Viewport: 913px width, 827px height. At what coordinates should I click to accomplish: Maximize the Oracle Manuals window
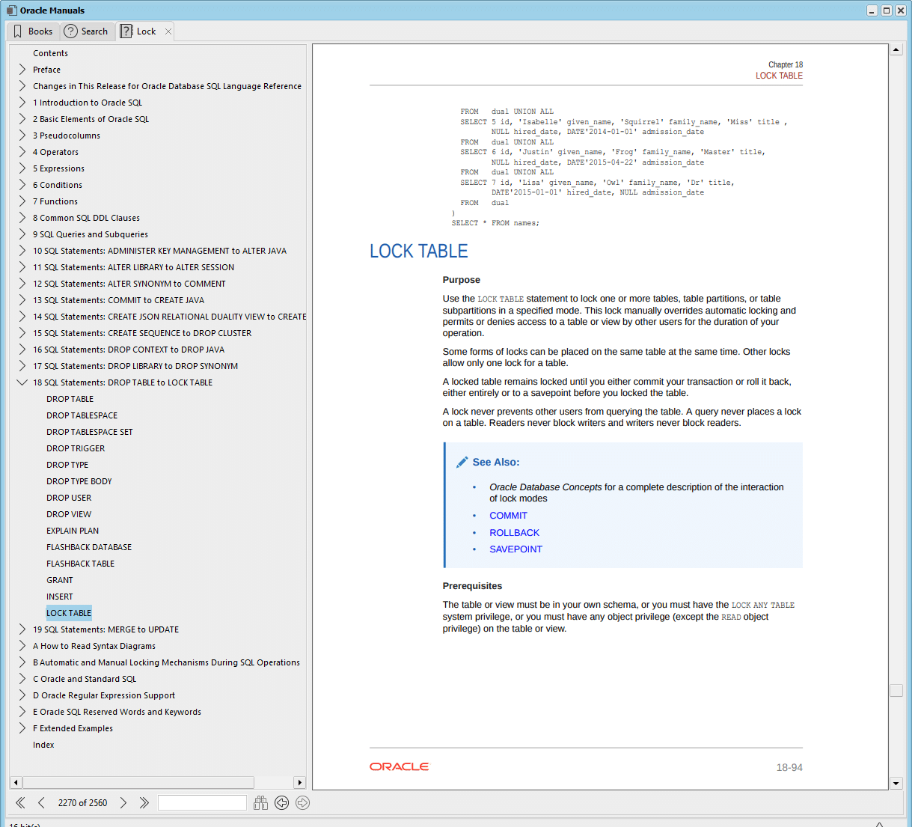886,10
